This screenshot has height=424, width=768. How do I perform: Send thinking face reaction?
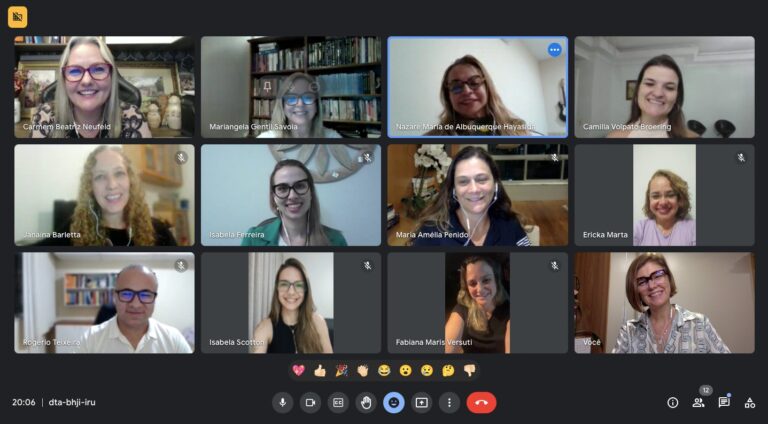[x=448, y=371]
